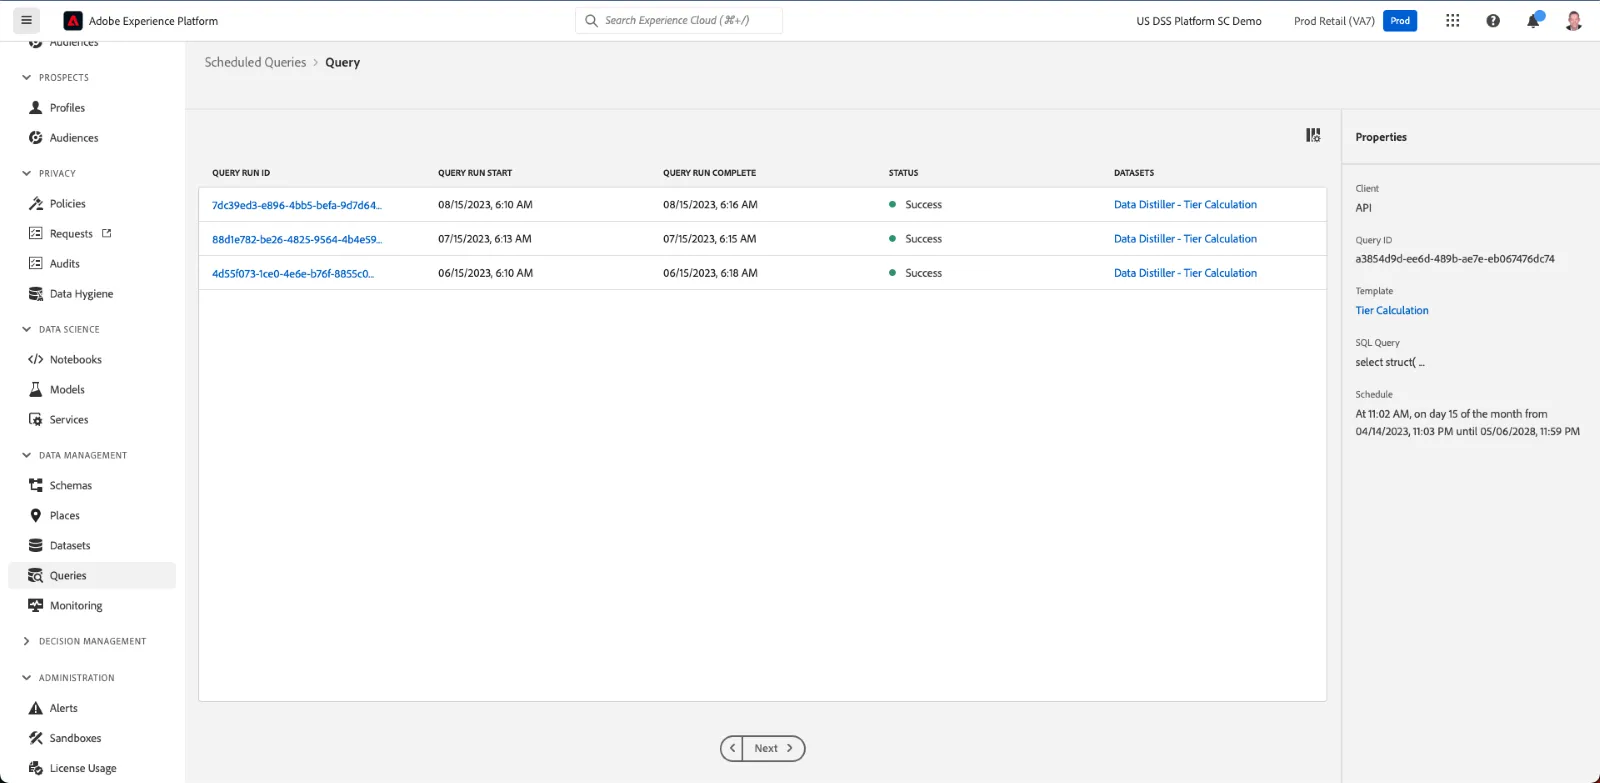Click the Policies sidebar icon
Viewport: 1600px width, 783px height.
[x=36, y=204]
